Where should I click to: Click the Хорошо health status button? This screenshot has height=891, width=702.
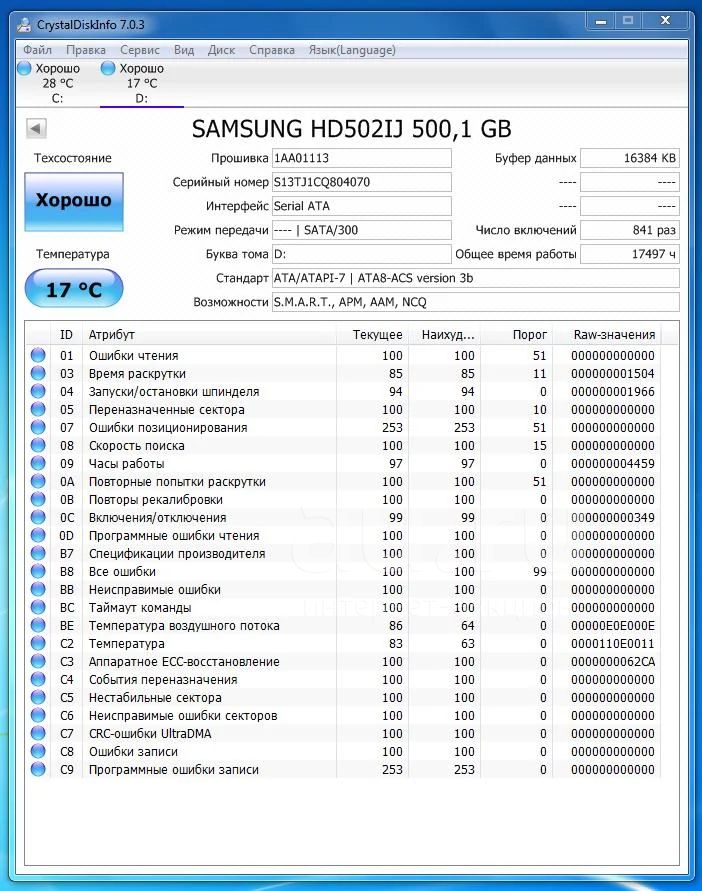click(x=74, y=202)
